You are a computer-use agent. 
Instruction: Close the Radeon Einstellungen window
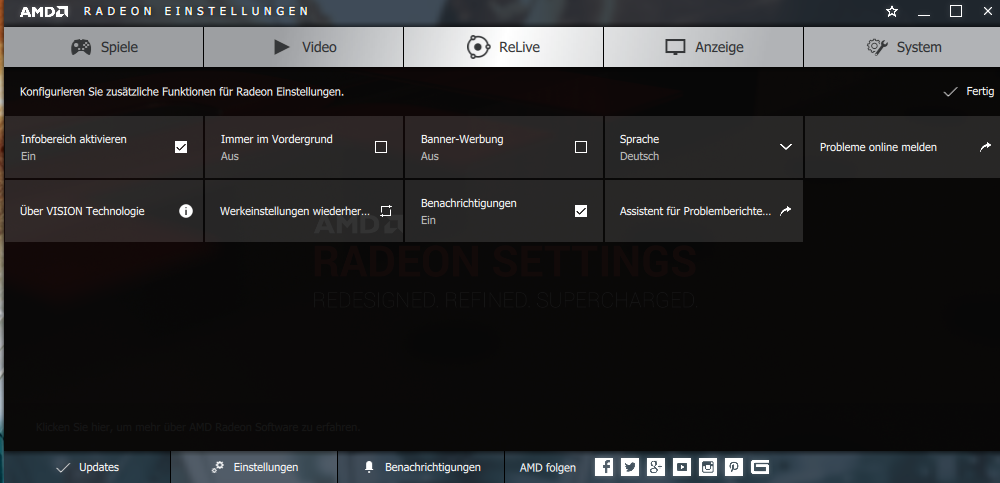tap(988, 11)
